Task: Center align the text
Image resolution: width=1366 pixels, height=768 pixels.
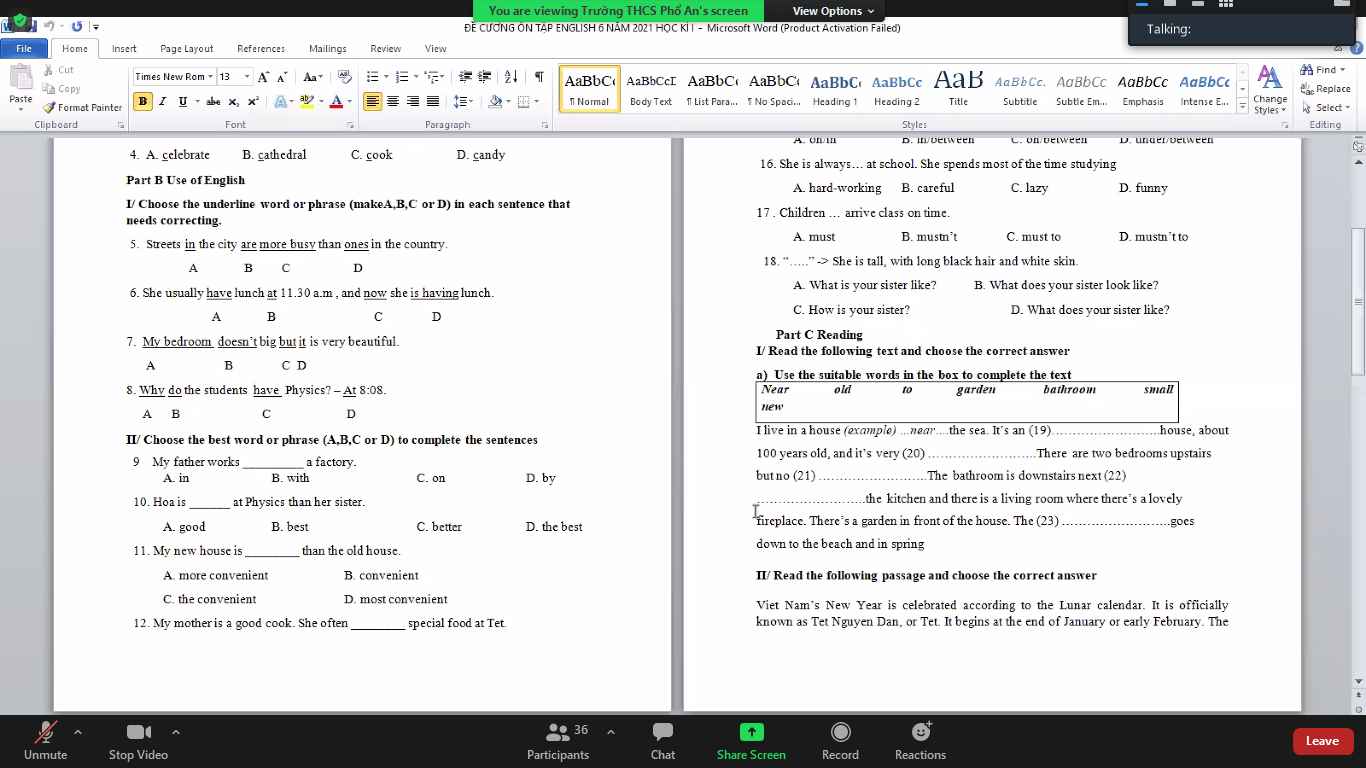Action: click(x=392, y=101)
